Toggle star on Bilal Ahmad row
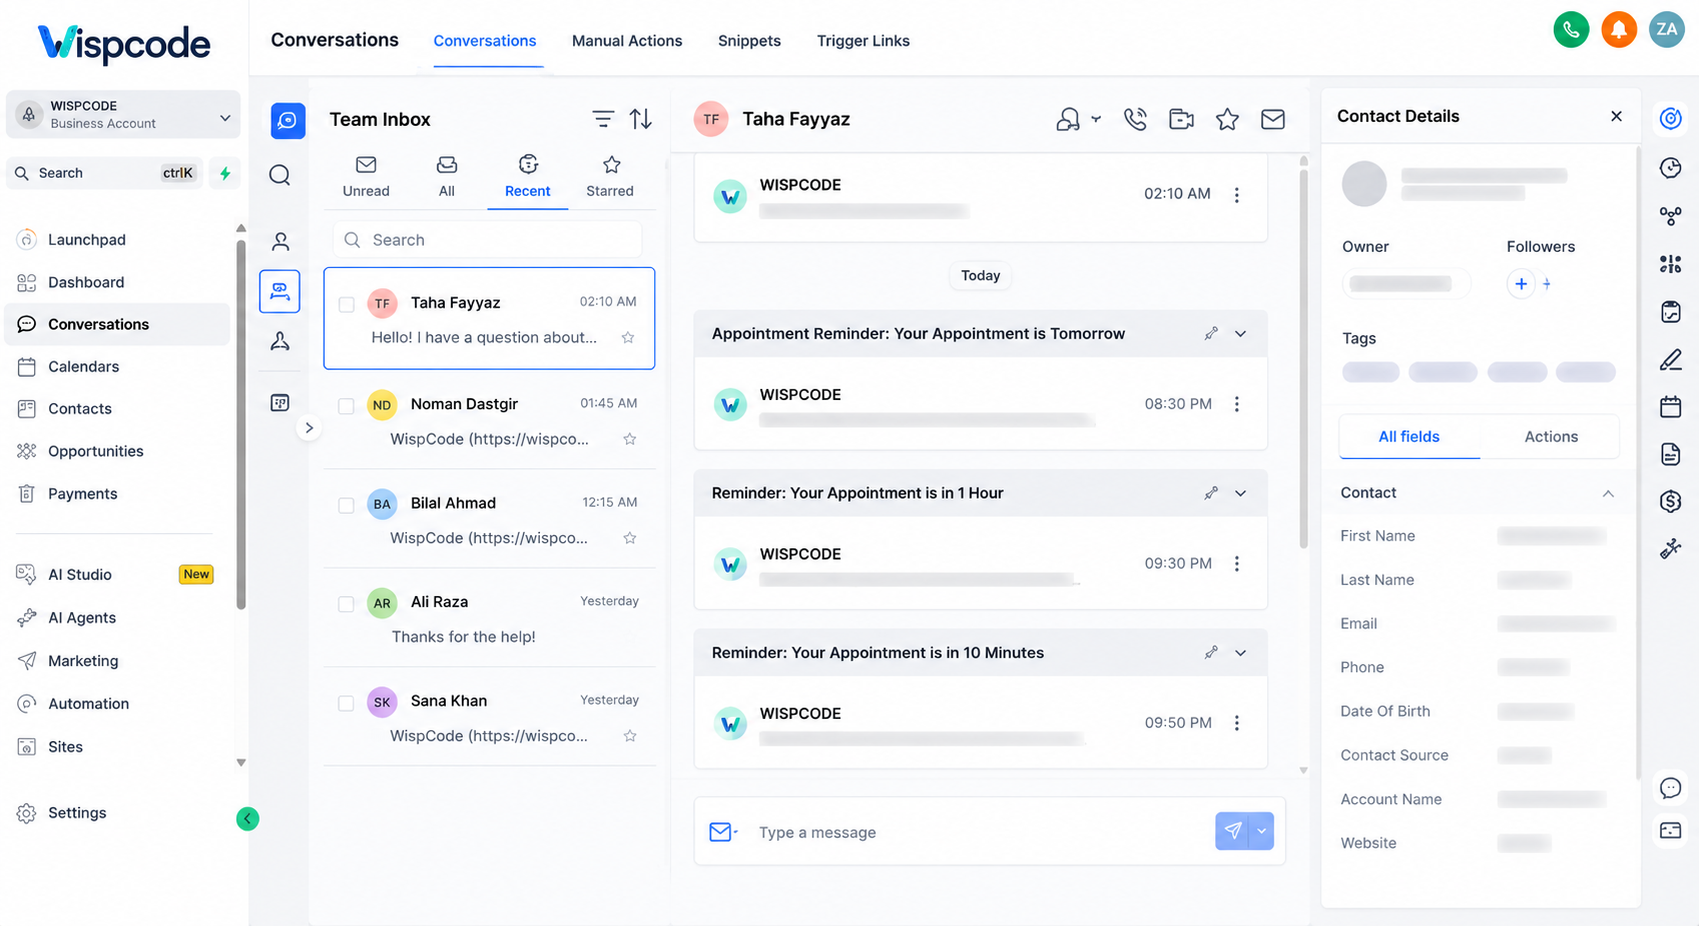Screen dimensions: 1699x926 630,538
